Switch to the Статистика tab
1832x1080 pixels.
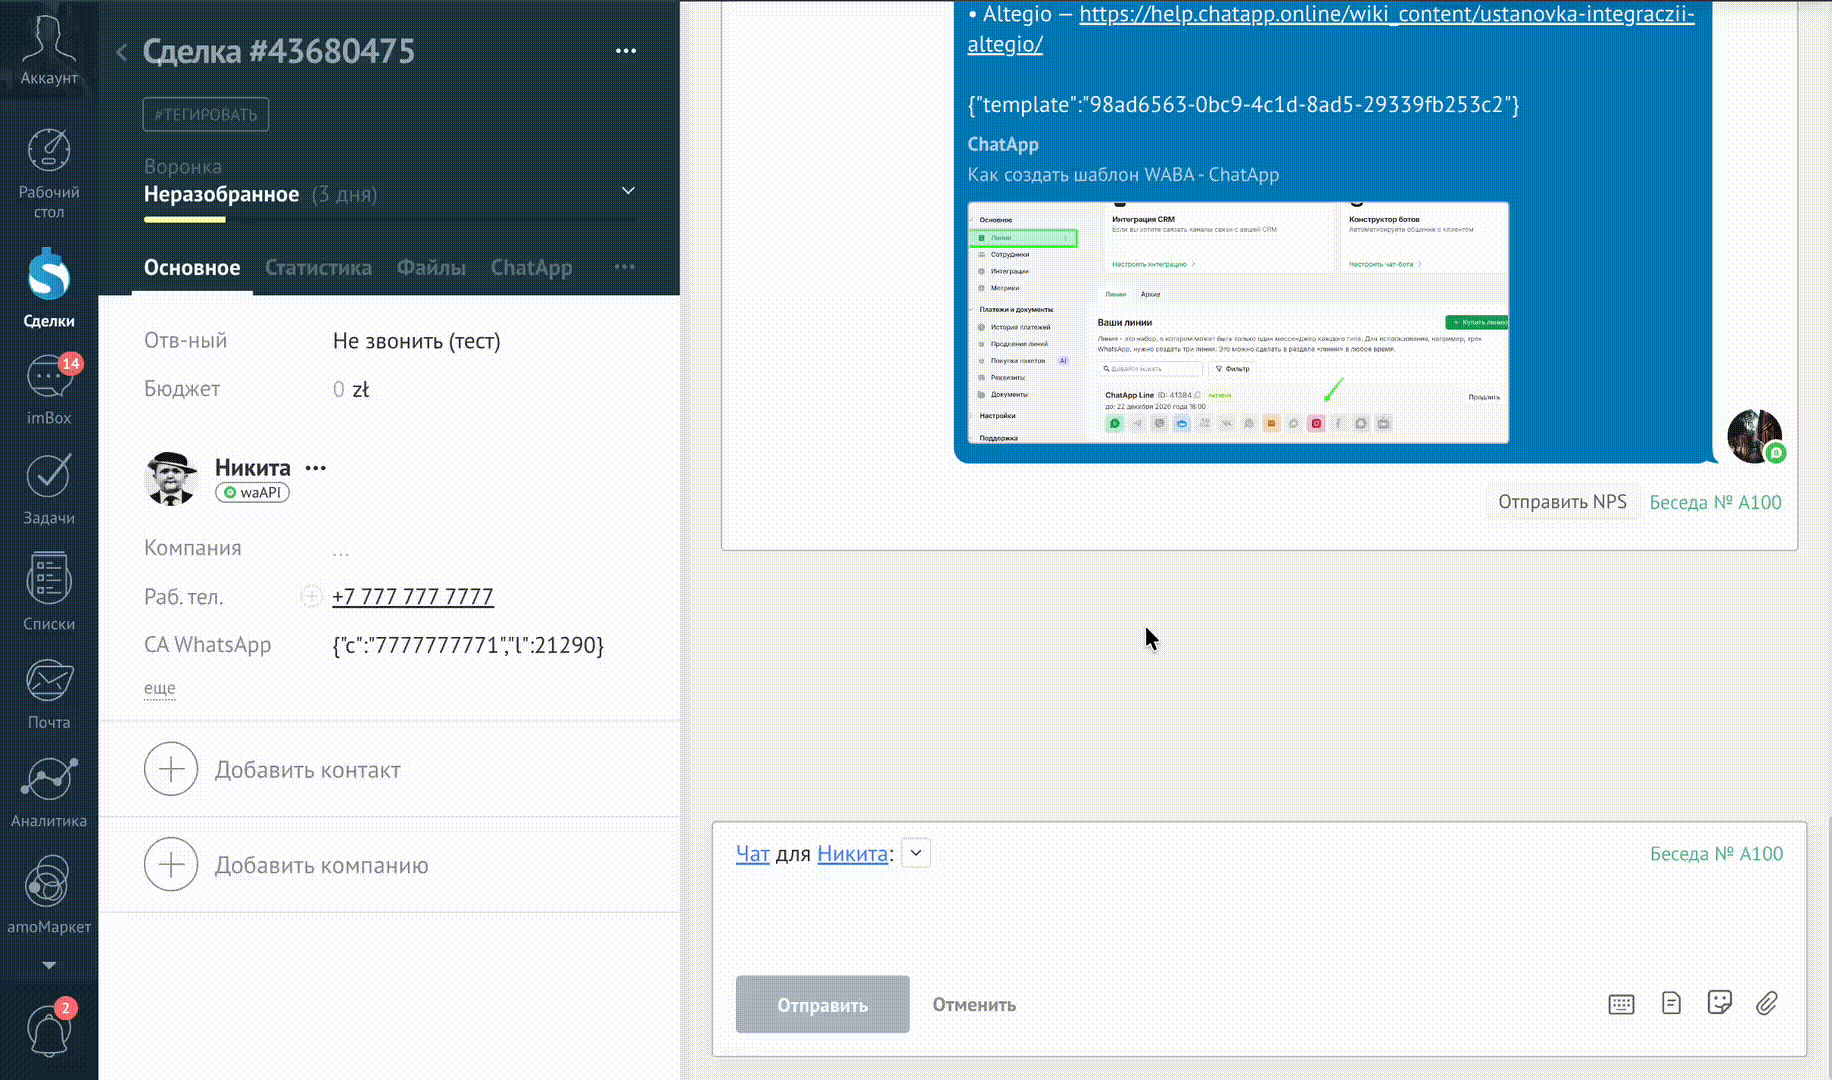click(318, 268)
